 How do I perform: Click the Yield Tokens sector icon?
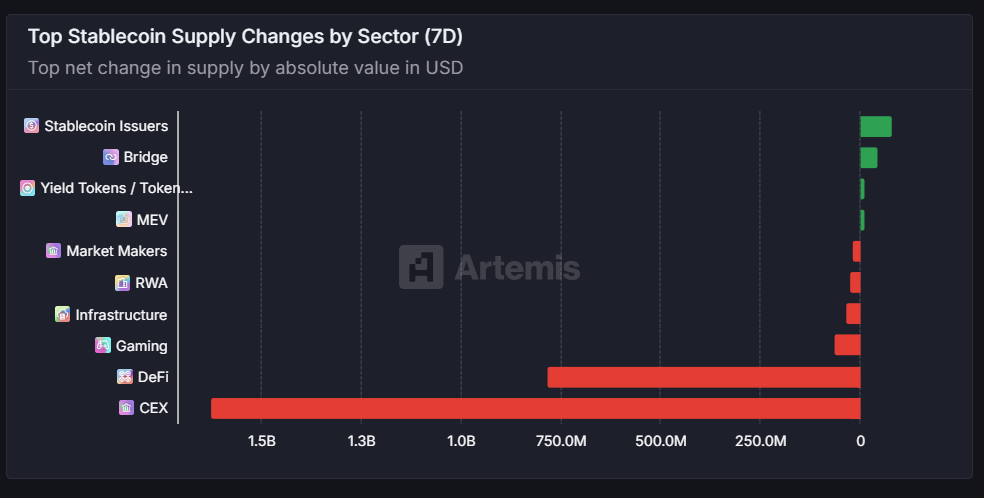pos(28,188)
